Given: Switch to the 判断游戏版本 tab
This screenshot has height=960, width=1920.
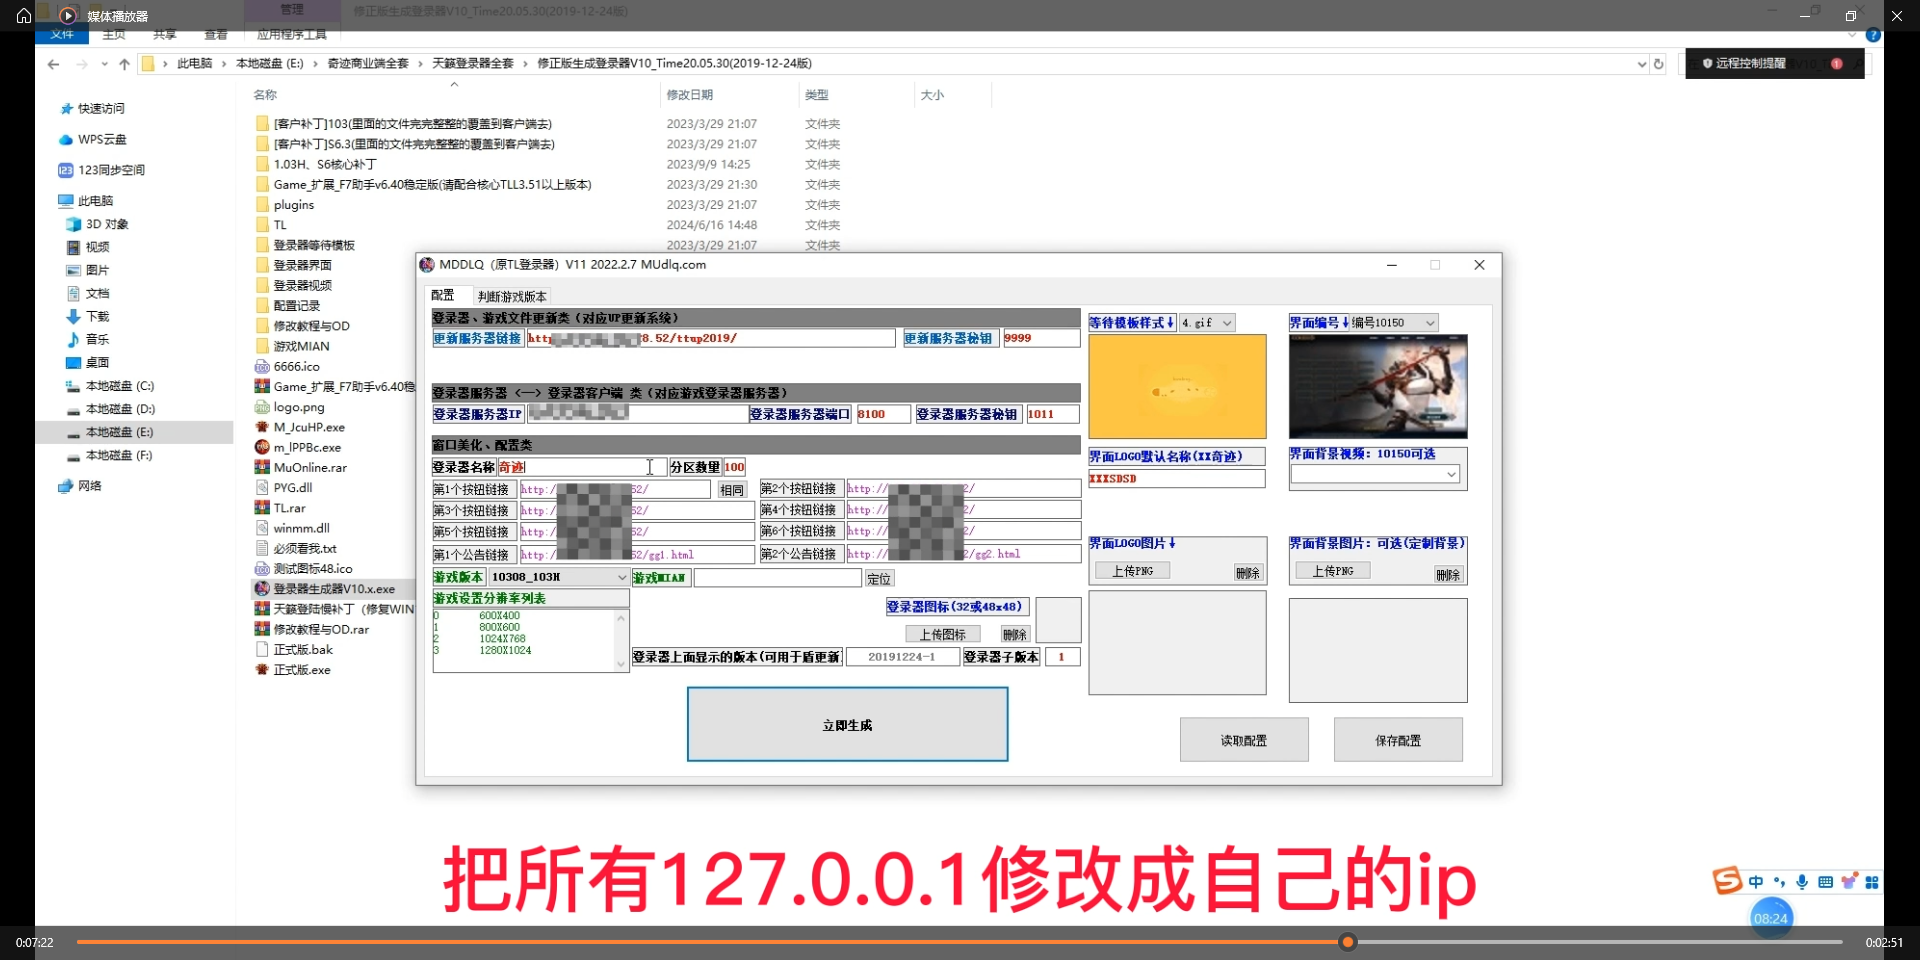Looking at the screenshot, I should coord(512,296).
